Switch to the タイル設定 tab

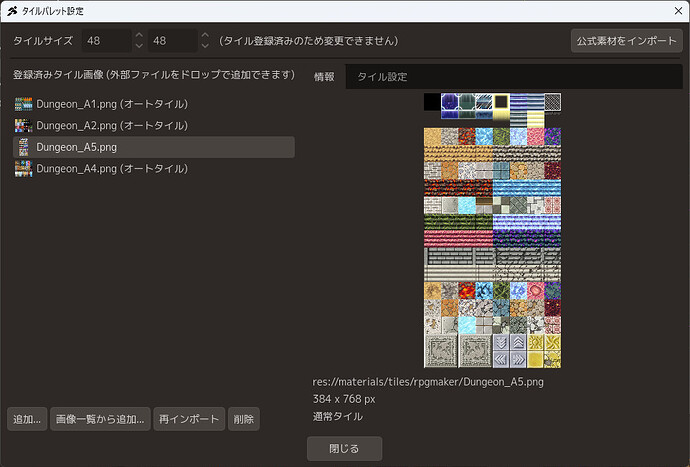click(x=382, y=77)
